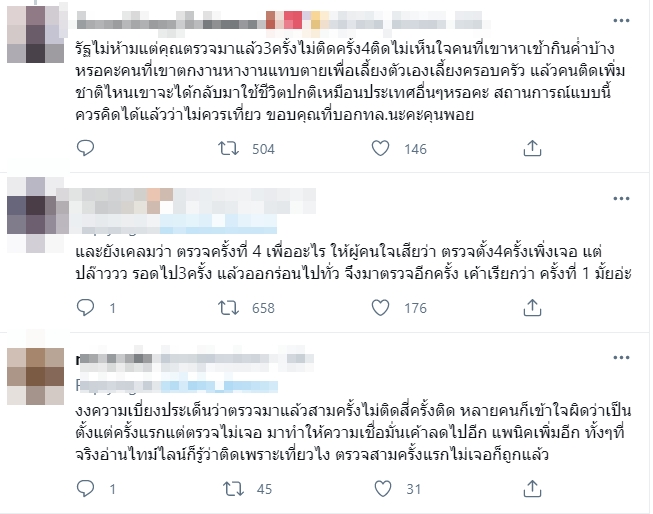The width and height of the screenshot is (653, 514).
Task: Open the blurred username of first tweet
Action: tap(283, 20)
